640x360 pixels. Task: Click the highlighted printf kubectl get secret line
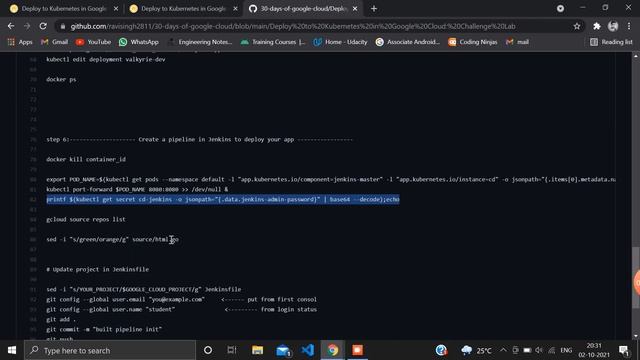point(223,199)
